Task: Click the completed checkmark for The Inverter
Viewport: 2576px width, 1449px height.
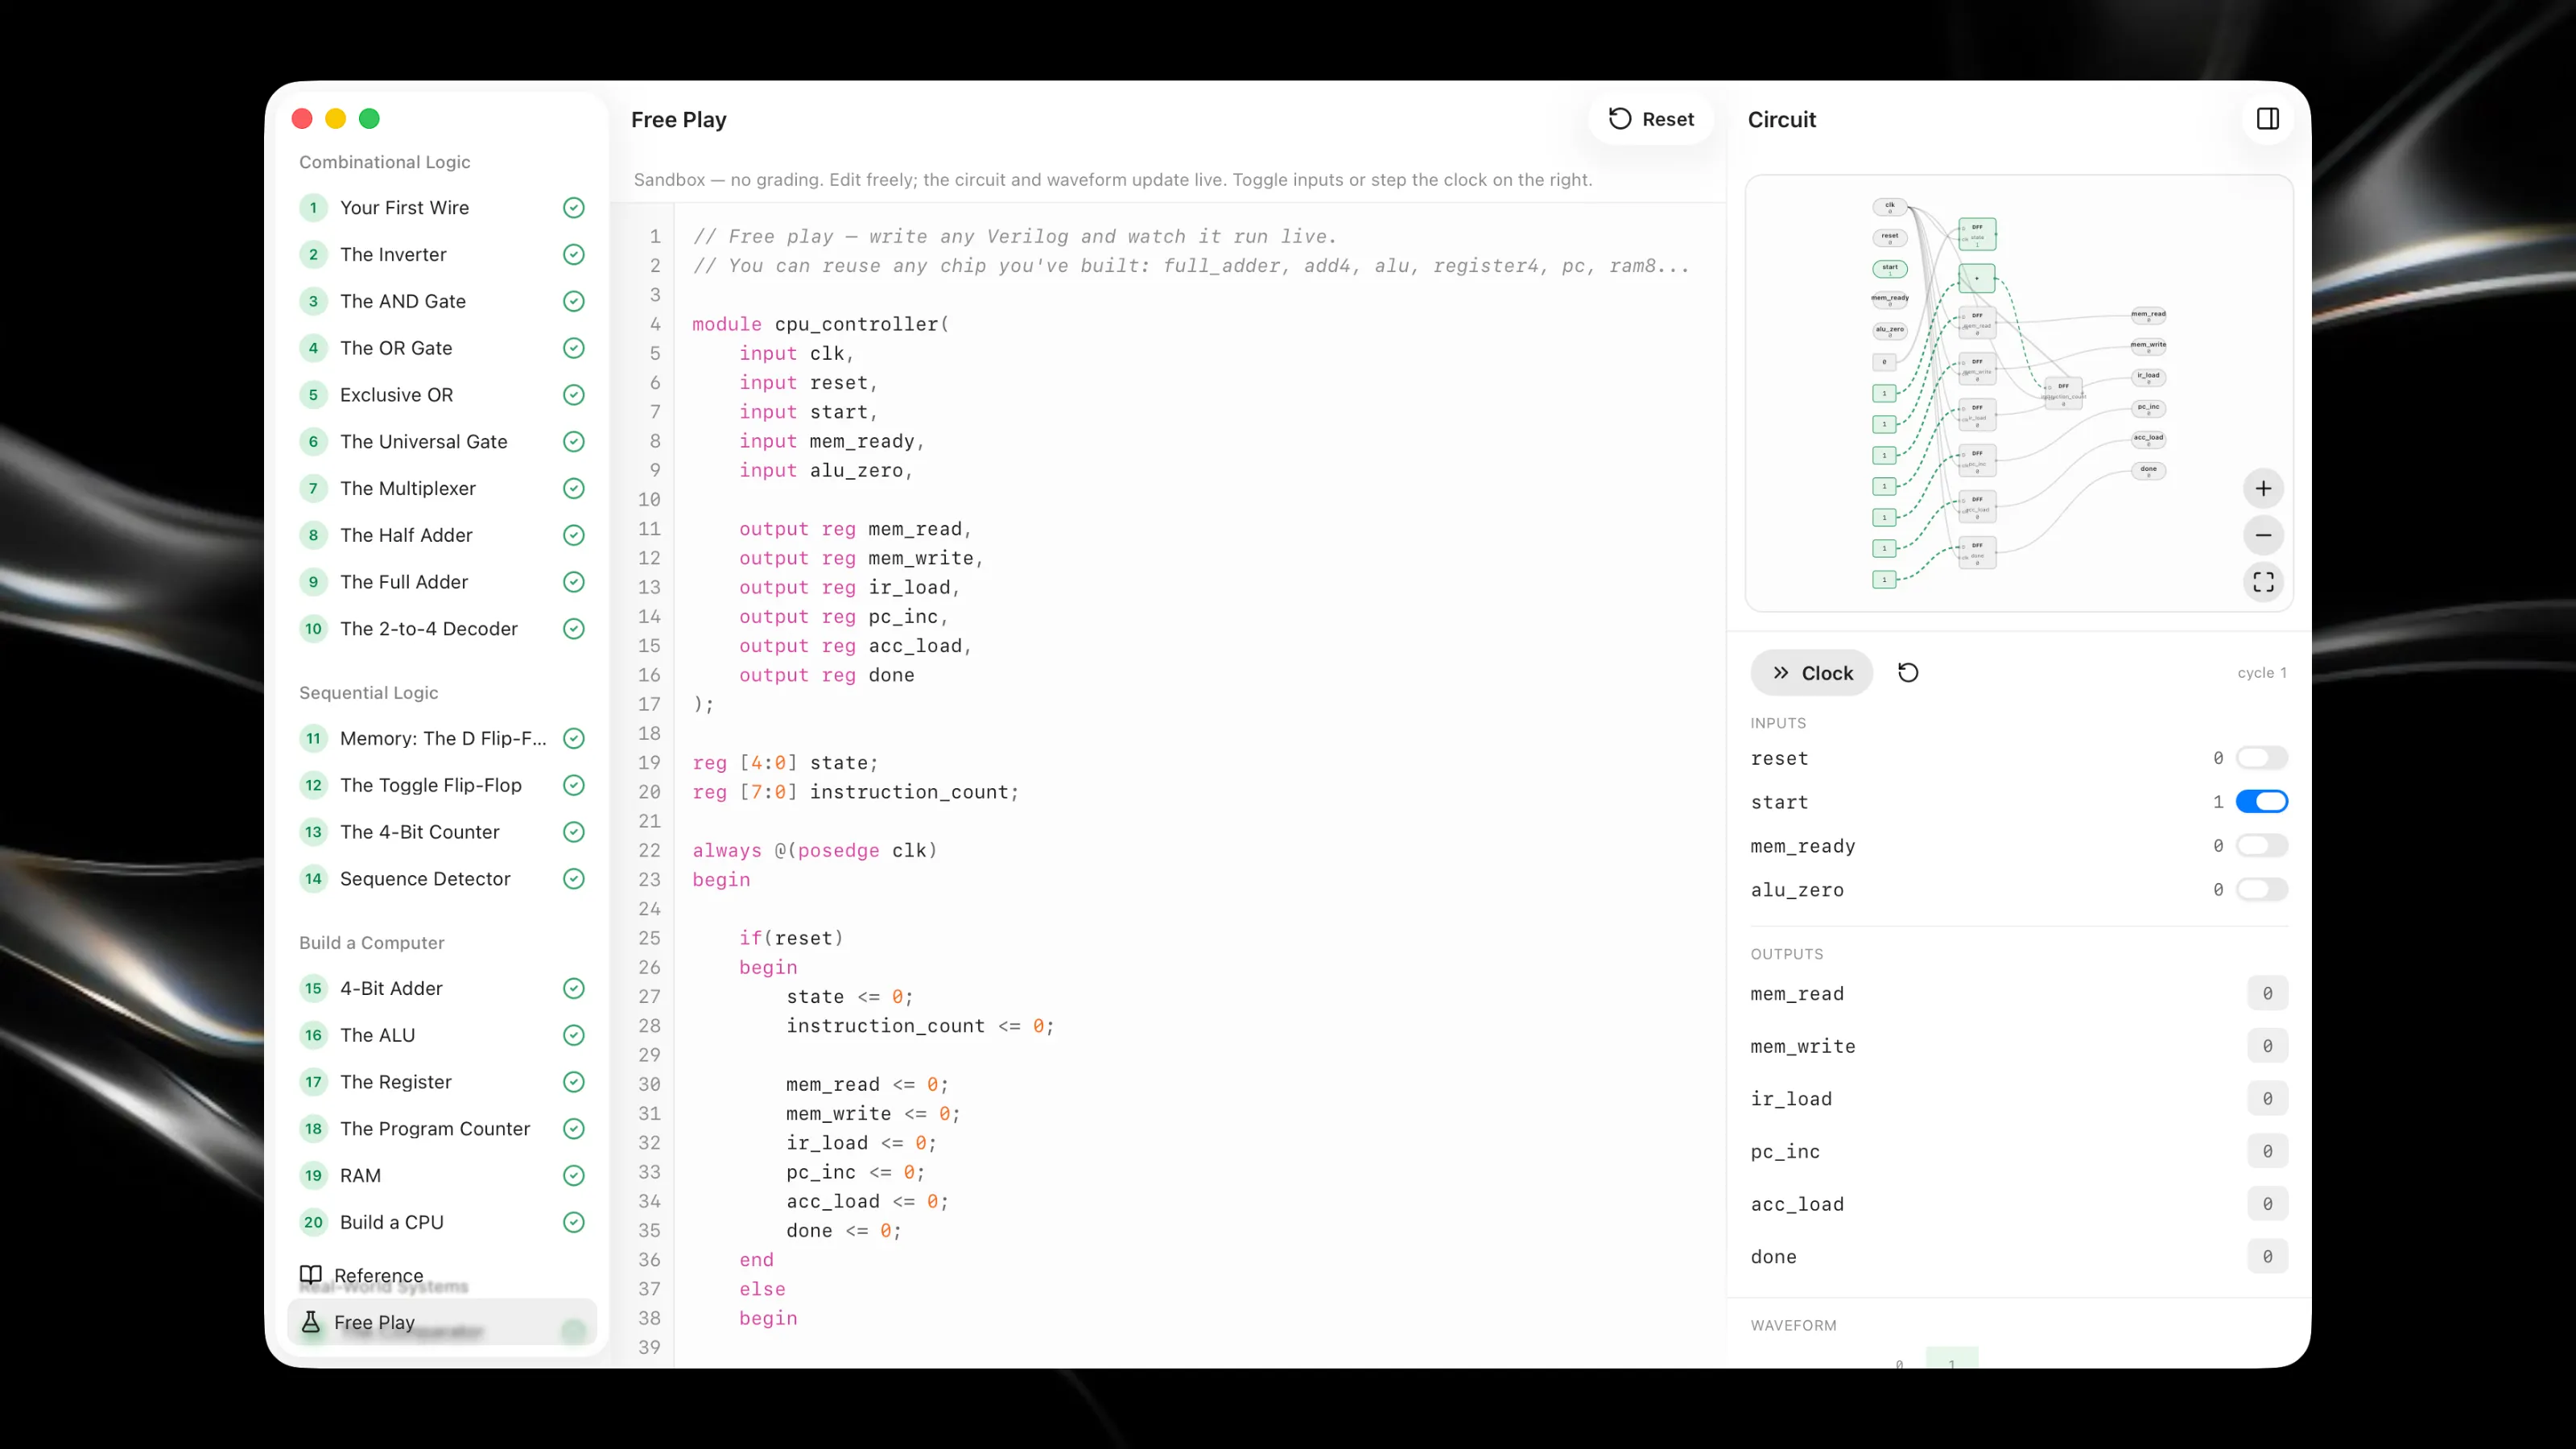Action: pos(574,255)
